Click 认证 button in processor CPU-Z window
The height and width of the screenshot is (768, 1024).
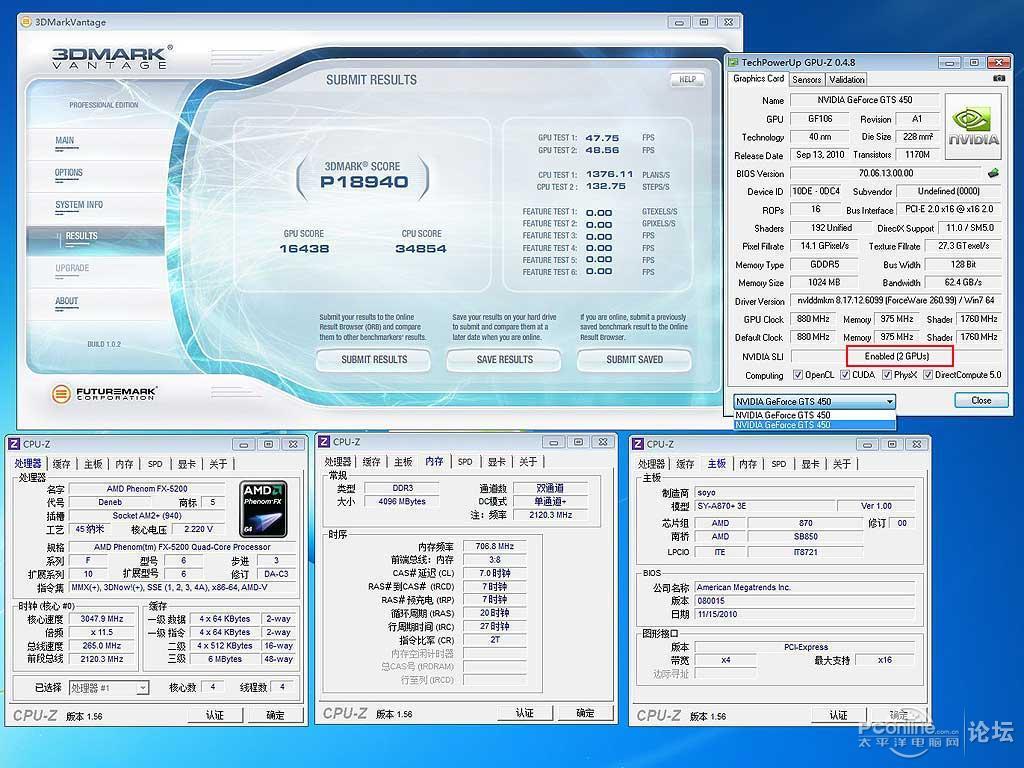(215, 715)
